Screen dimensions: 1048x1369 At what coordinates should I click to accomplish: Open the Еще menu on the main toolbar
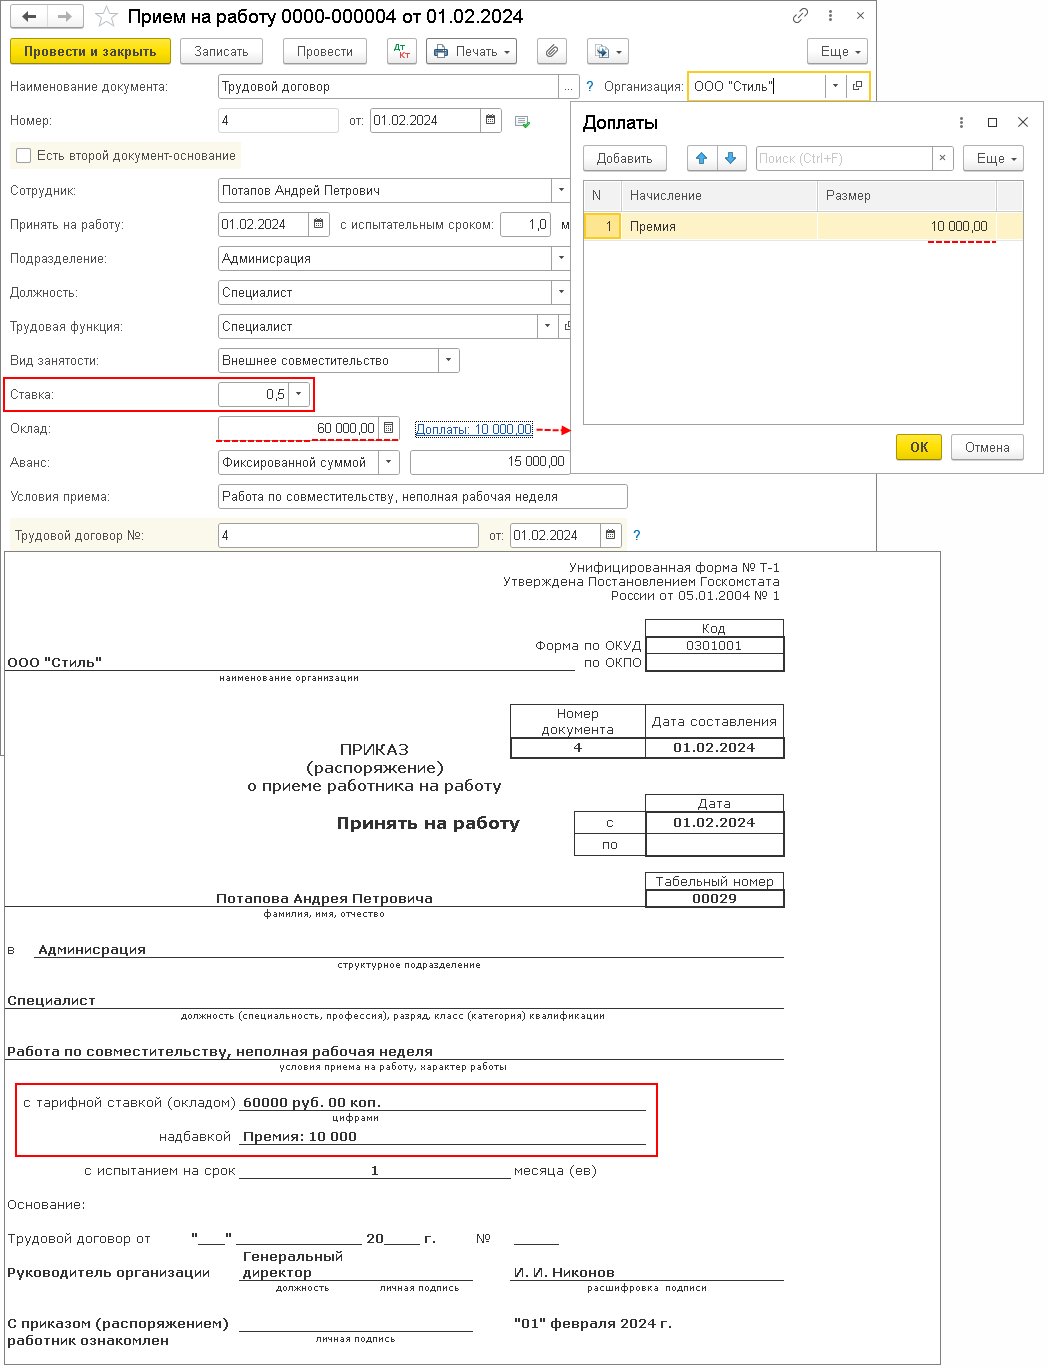click(x=837, y=51)
